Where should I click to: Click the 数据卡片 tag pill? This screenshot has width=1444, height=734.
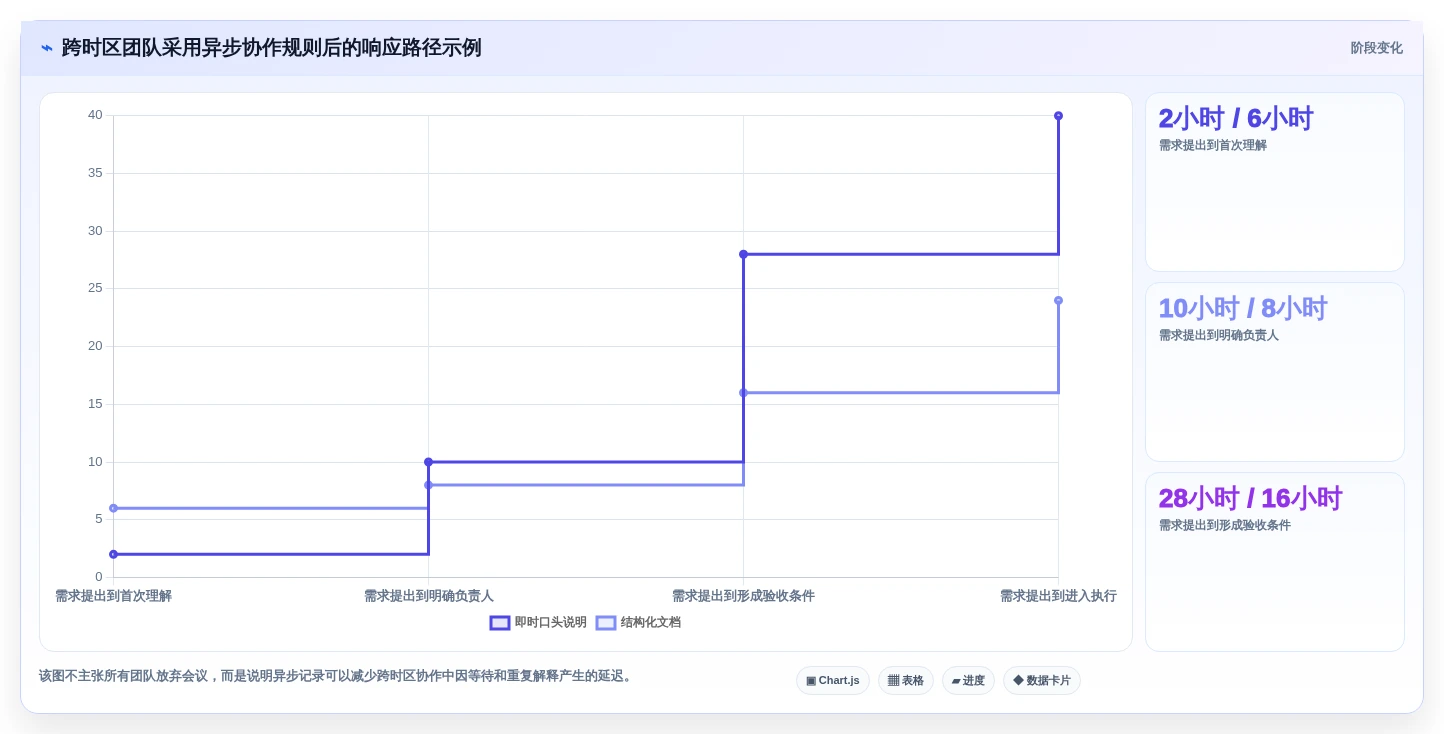pyautogui.click(x=1042, y=680)
